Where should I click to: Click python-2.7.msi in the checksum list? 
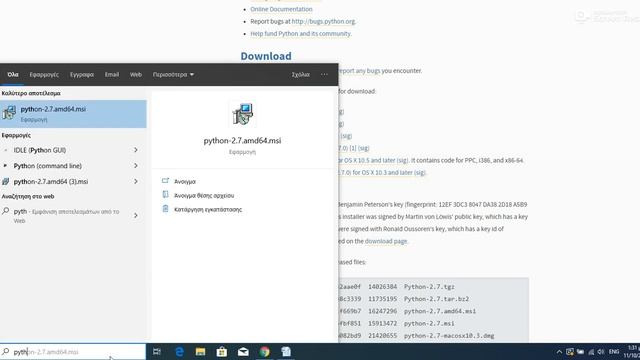[x=429, y=323]
